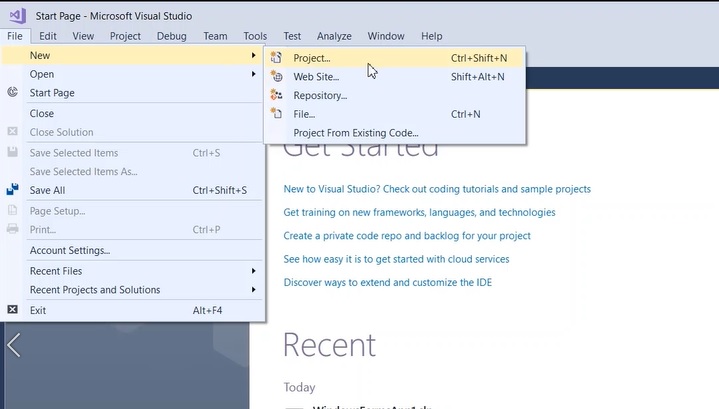Choose Close in the File menu

pyautogui.click(x=132, y=113)
